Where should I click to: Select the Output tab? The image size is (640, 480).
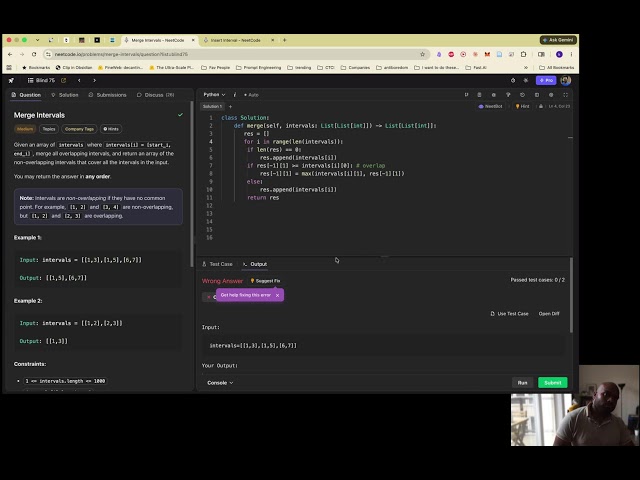pyautogui.click(x=255, y=264)
